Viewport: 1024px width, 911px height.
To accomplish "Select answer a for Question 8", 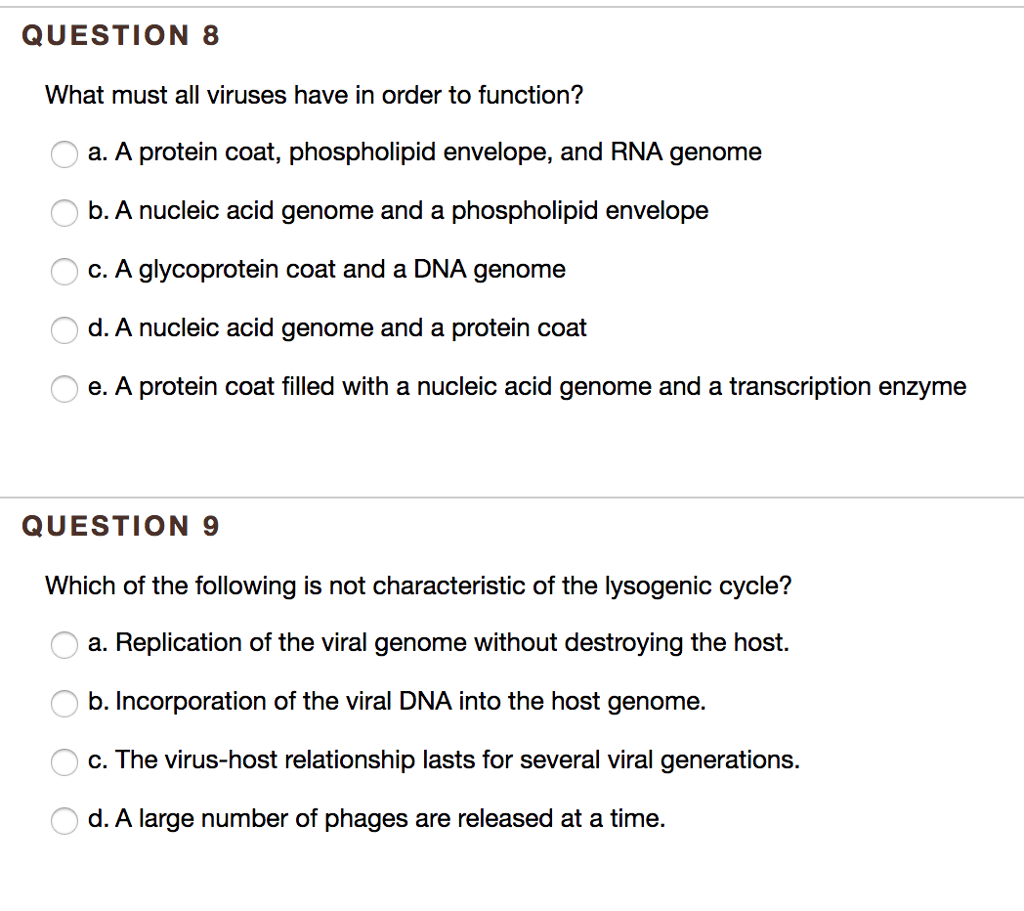I will tap(64, 155).
